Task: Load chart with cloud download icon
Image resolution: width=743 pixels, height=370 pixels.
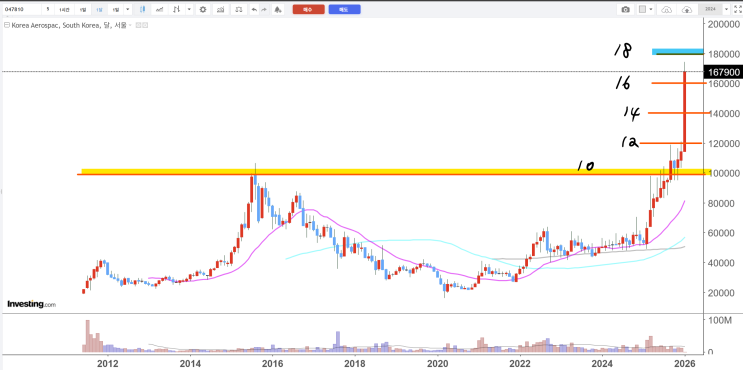Action: [667, 9]
